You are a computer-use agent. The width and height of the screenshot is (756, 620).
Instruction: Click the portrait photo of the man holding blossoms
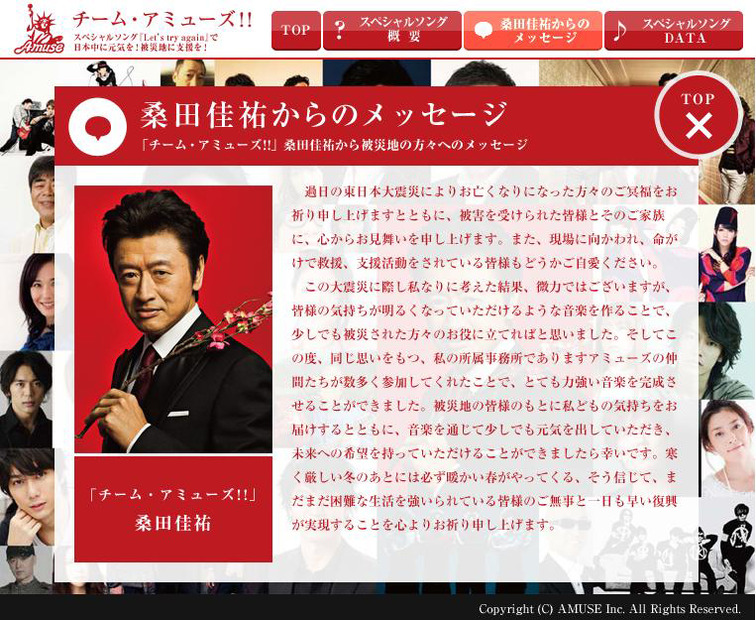[x=173, y=318]
